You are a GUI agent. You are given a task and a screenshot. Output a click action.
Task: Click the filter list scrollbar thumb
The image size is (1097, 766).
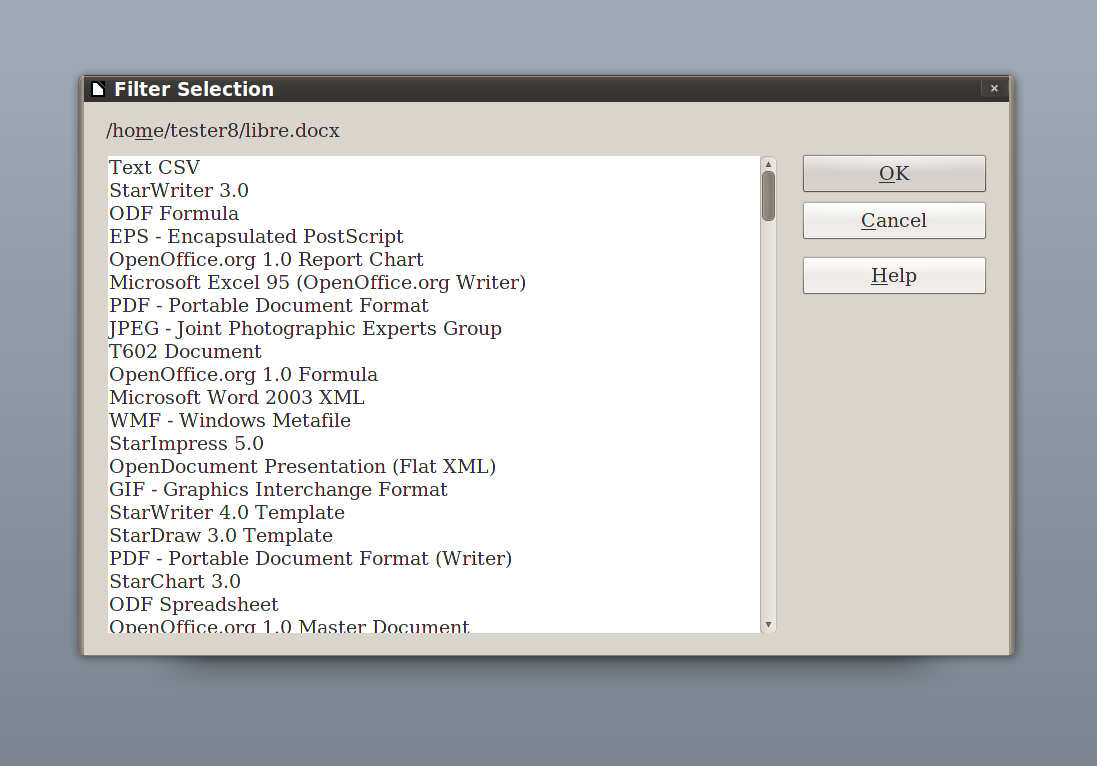(768, 195)
